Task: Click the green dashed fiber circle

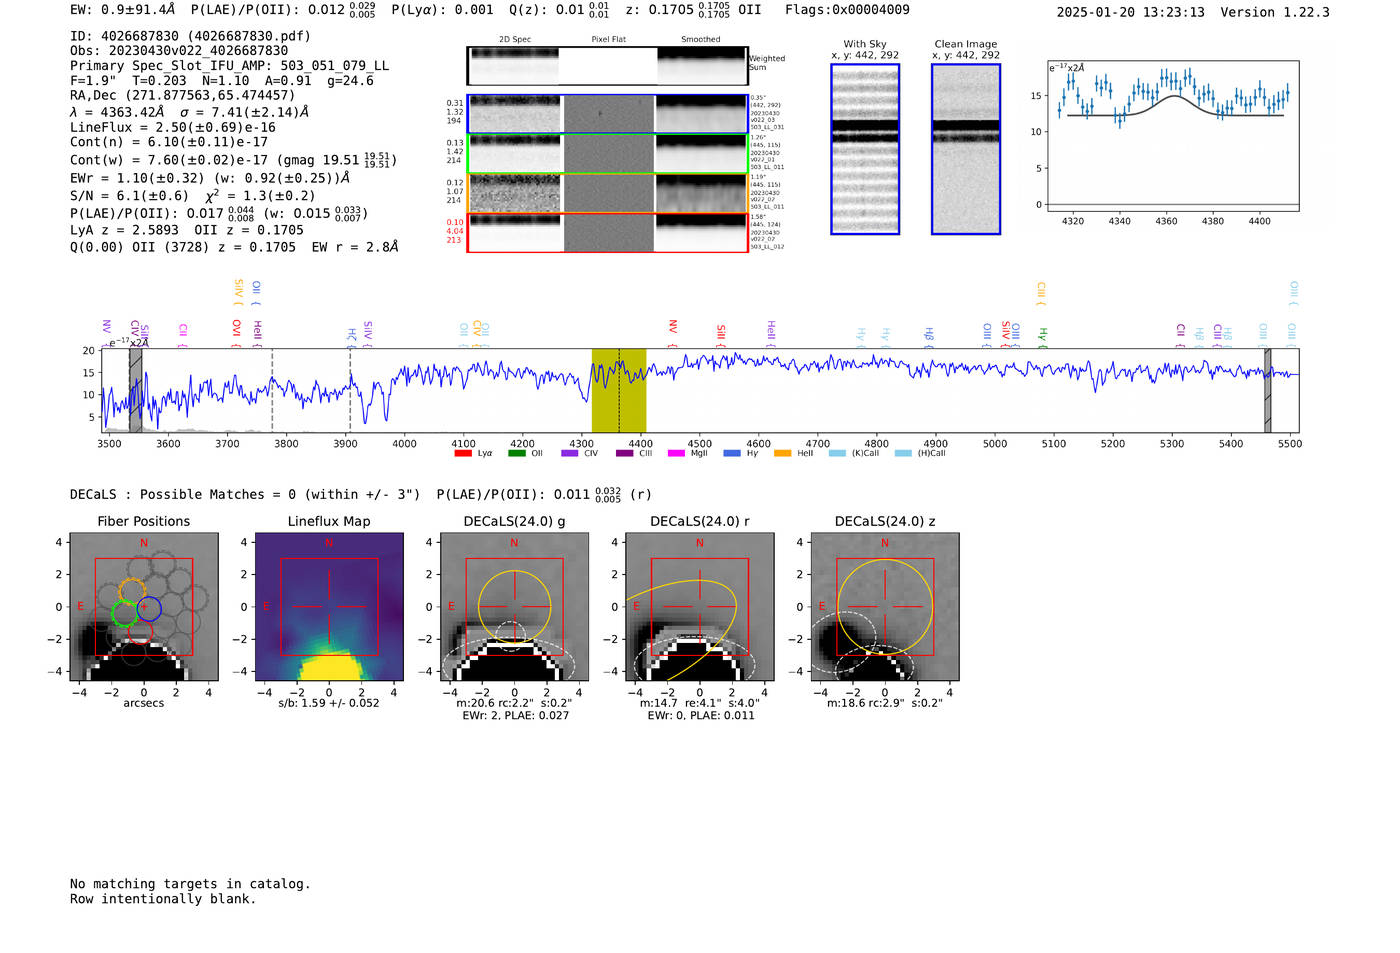Action: [124, 614]
